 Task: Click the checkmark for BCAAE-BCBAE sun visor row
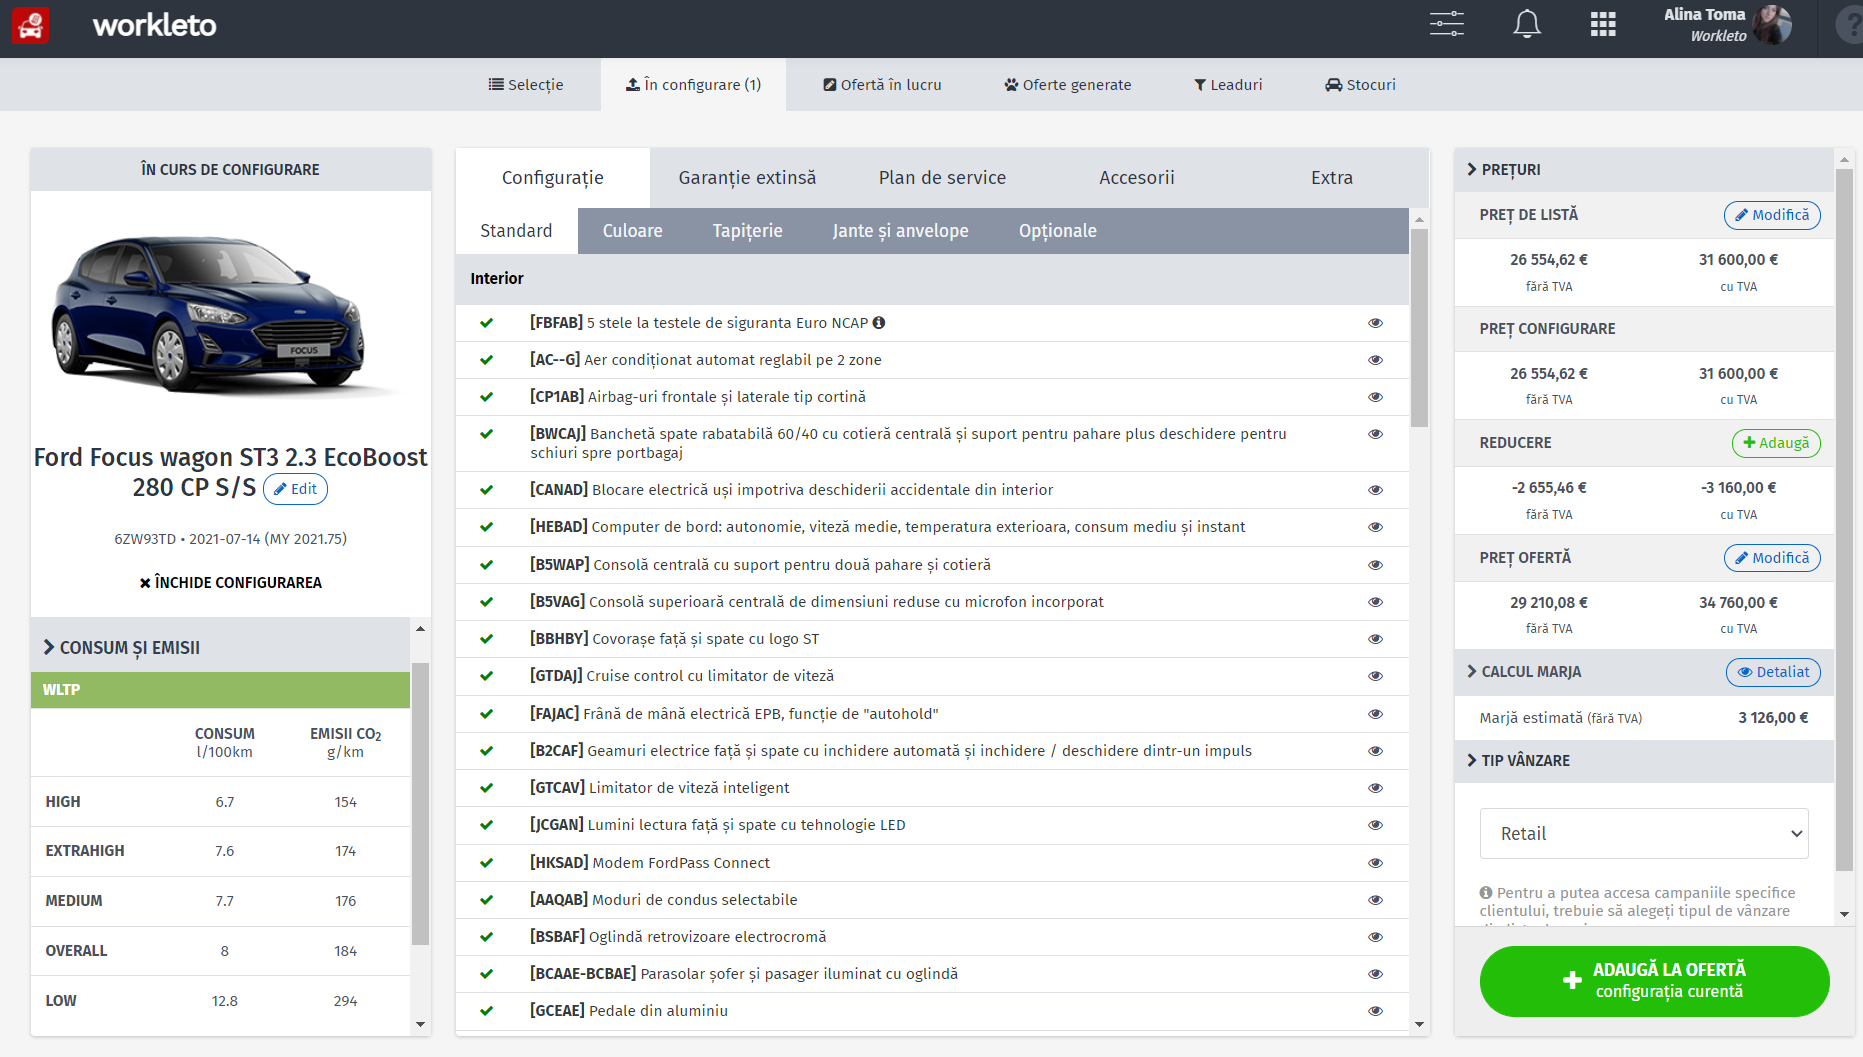(486, 974)
